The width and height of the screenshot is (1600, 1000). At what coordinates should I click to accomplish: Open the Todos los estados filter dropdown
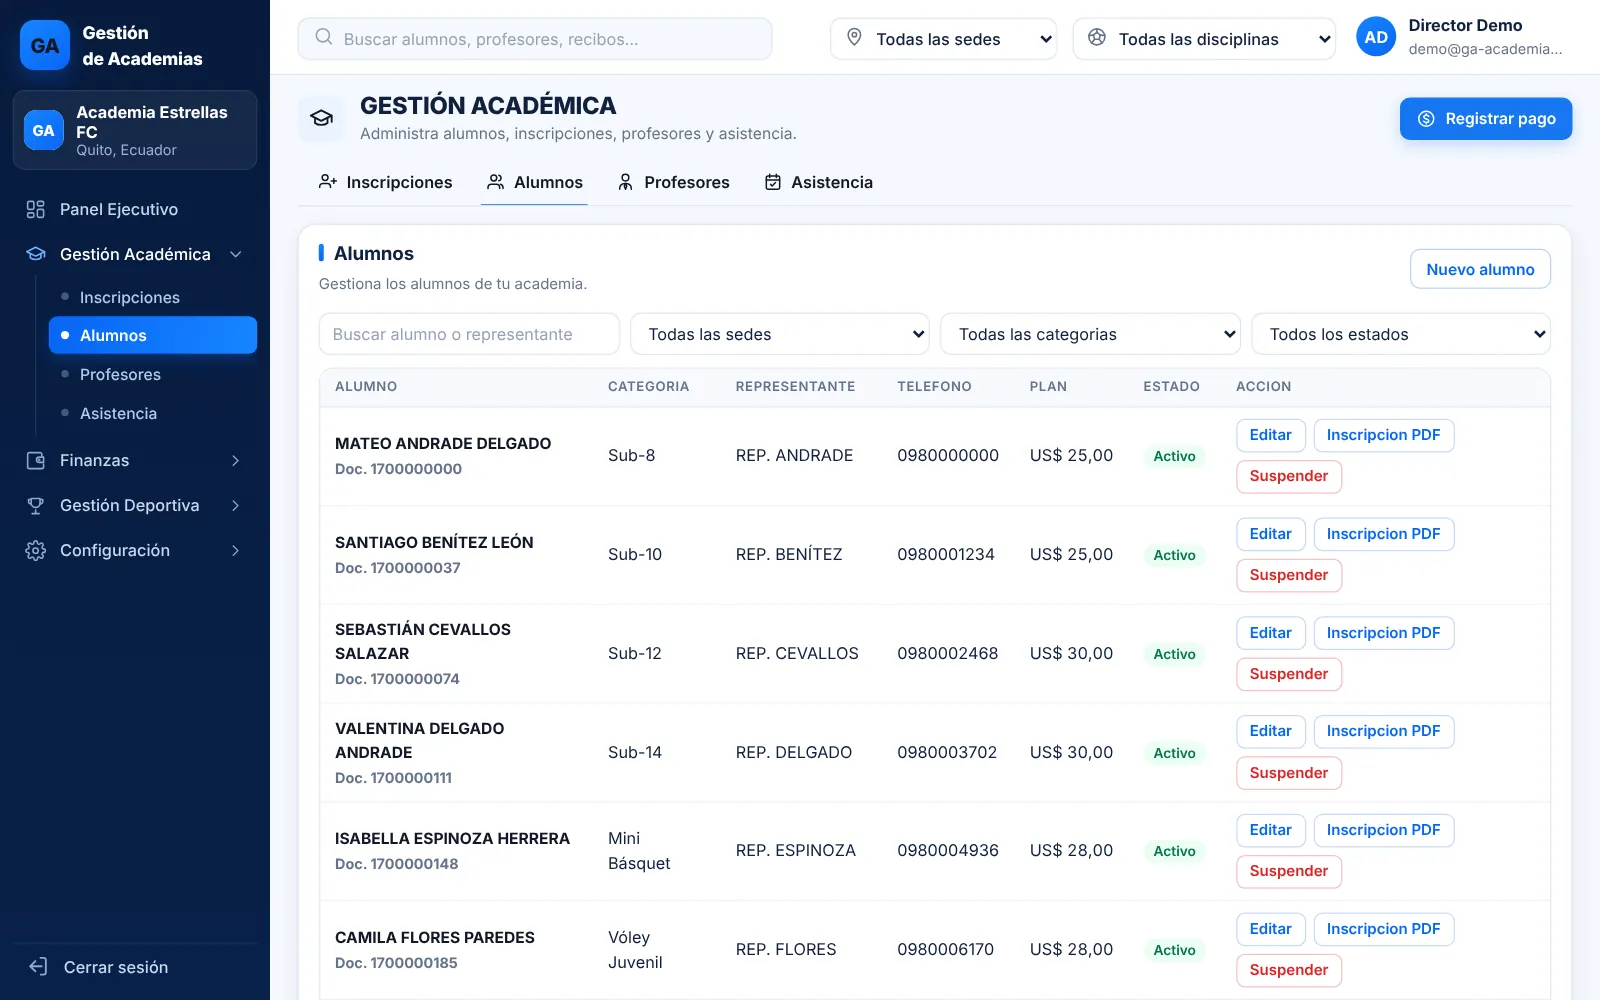1401,334
